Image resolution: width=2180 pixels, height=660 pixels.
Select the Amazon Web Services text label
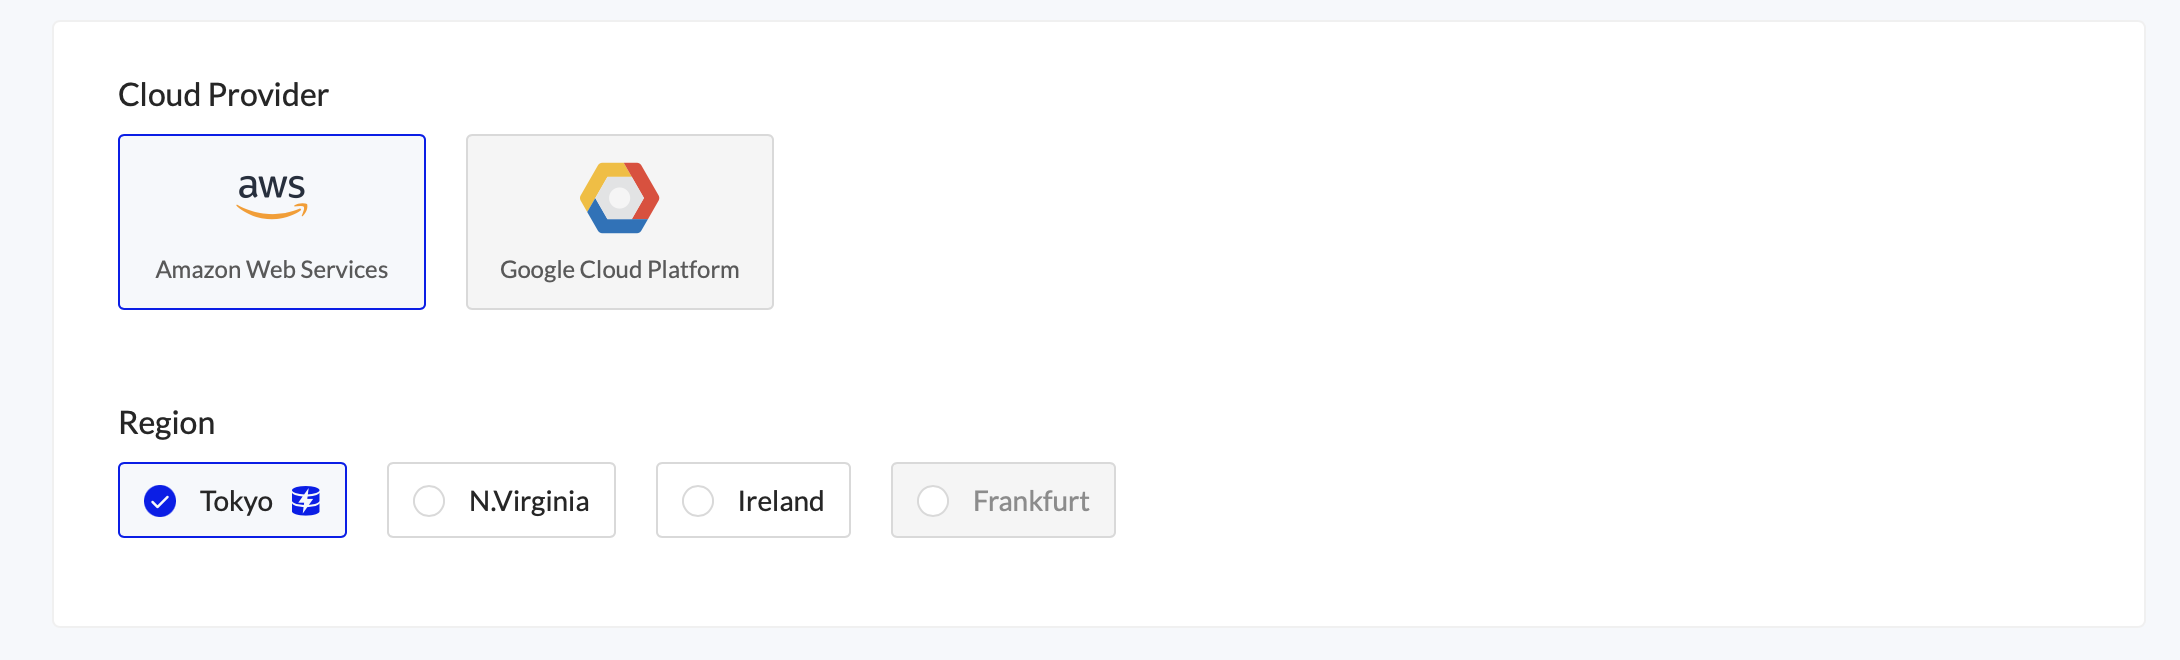click(272, 270)
